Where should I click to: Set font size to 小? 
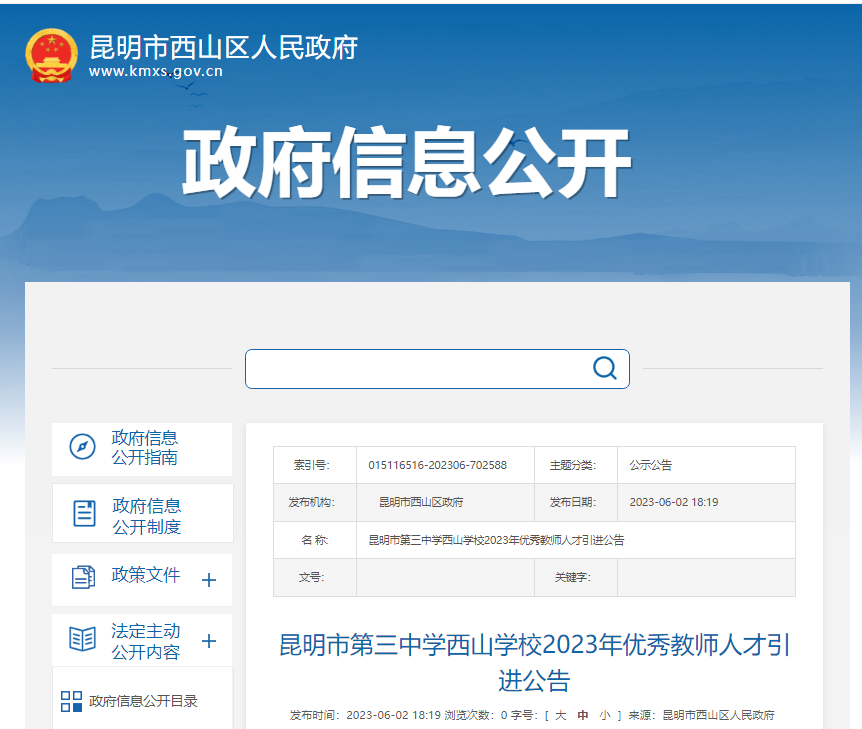[x=605, y=715]
